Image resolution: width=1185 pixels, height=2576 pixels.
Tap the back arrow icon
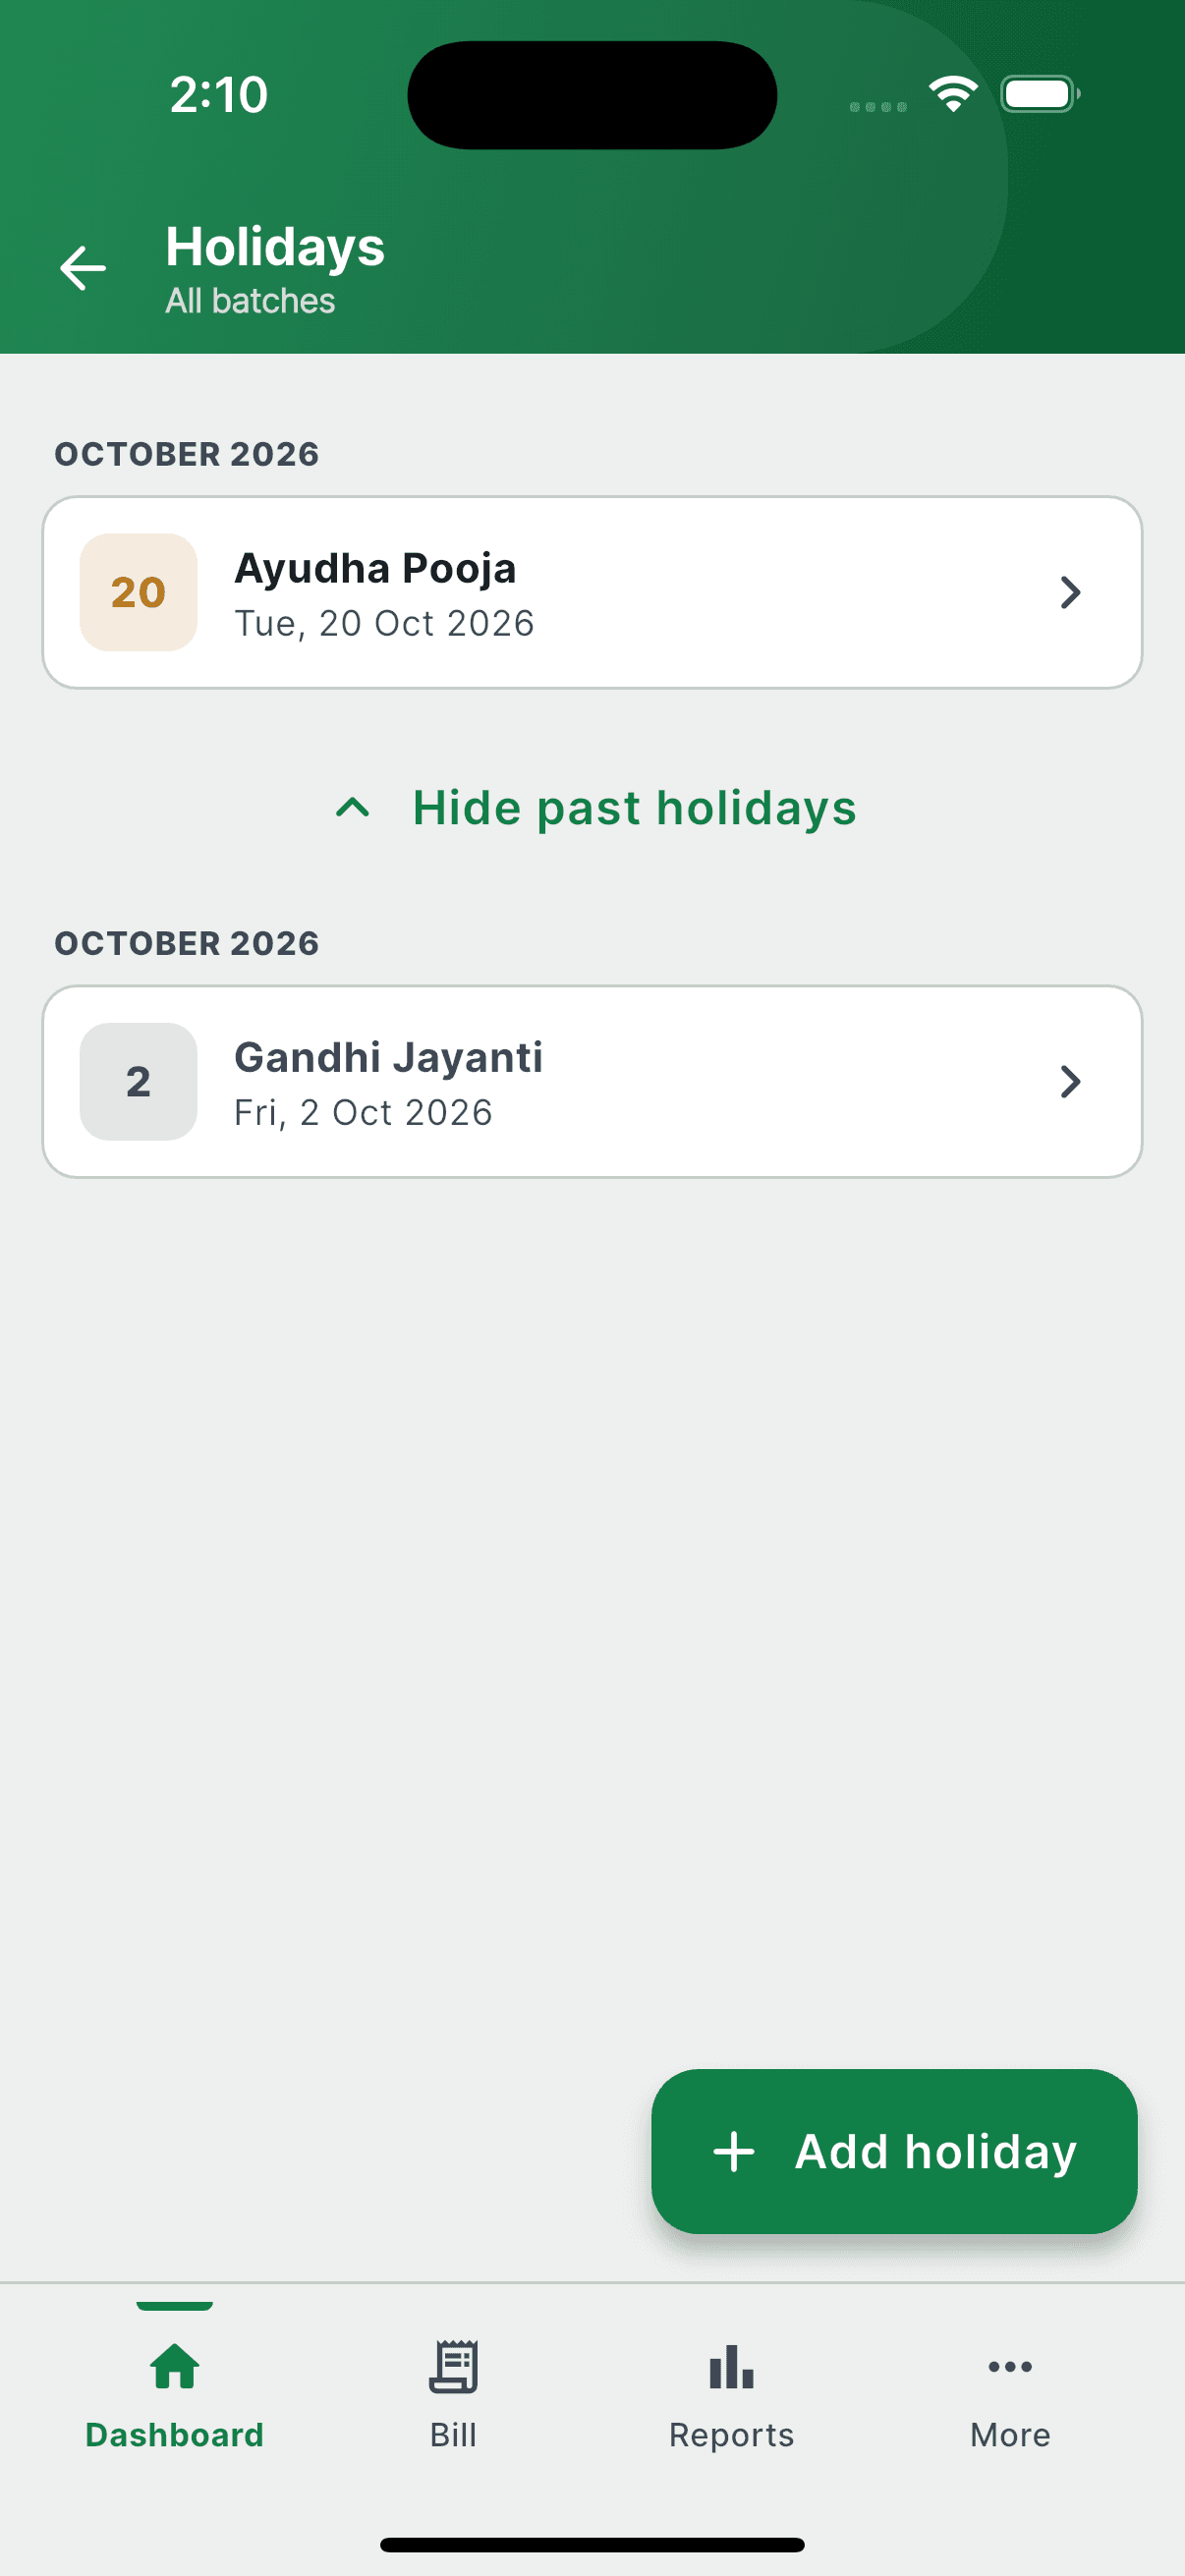(x=83, y=268)
